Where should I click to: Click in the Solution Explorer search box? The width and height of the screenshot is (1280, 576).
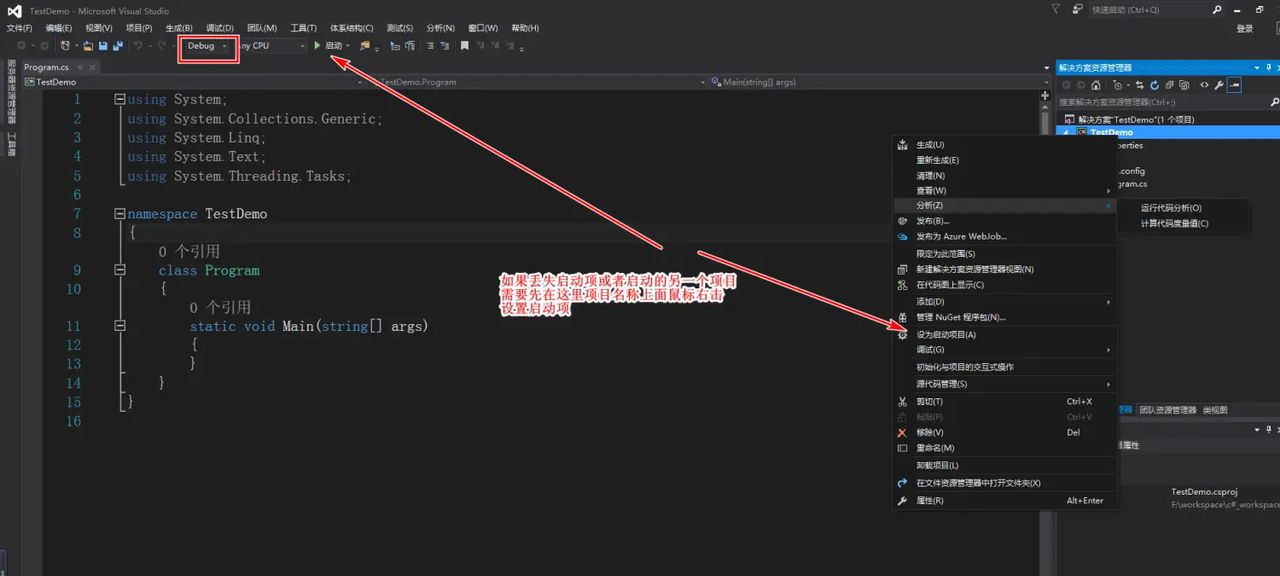[1150, 101]
